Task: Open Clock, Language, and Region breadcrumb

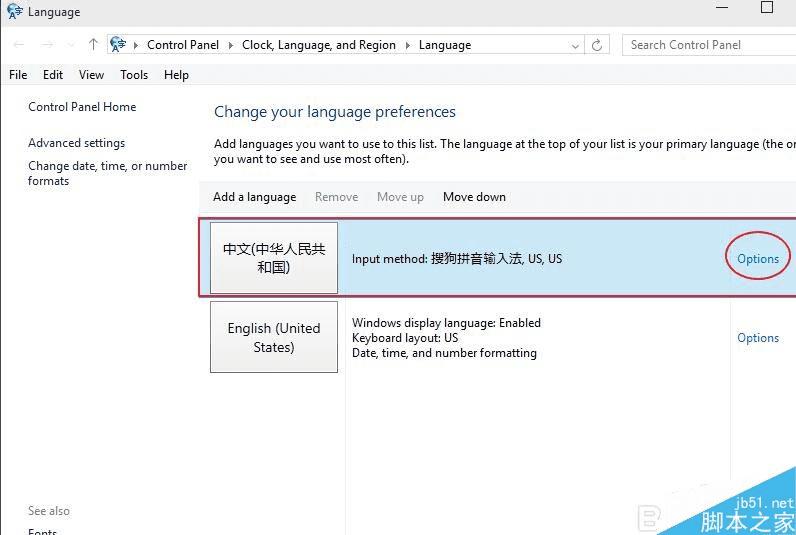Action: coord(319,45)
